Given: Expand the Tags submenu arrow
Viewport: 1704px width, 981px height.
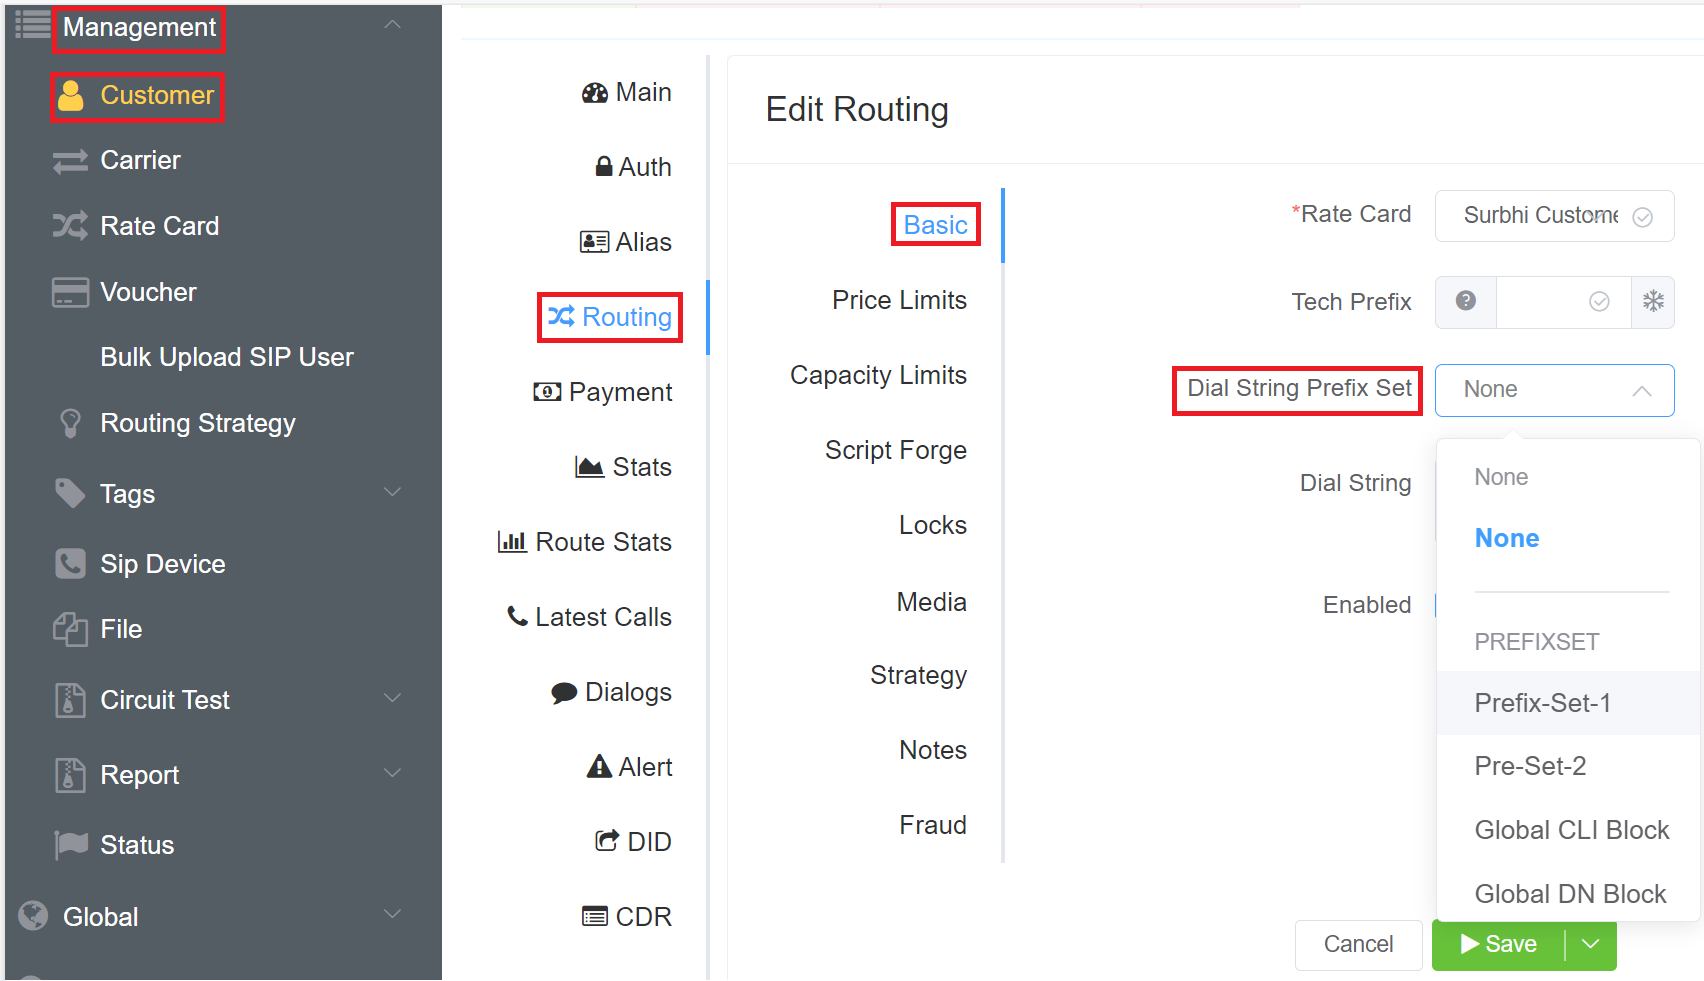Looking at the screenshot, I should 393,492.
